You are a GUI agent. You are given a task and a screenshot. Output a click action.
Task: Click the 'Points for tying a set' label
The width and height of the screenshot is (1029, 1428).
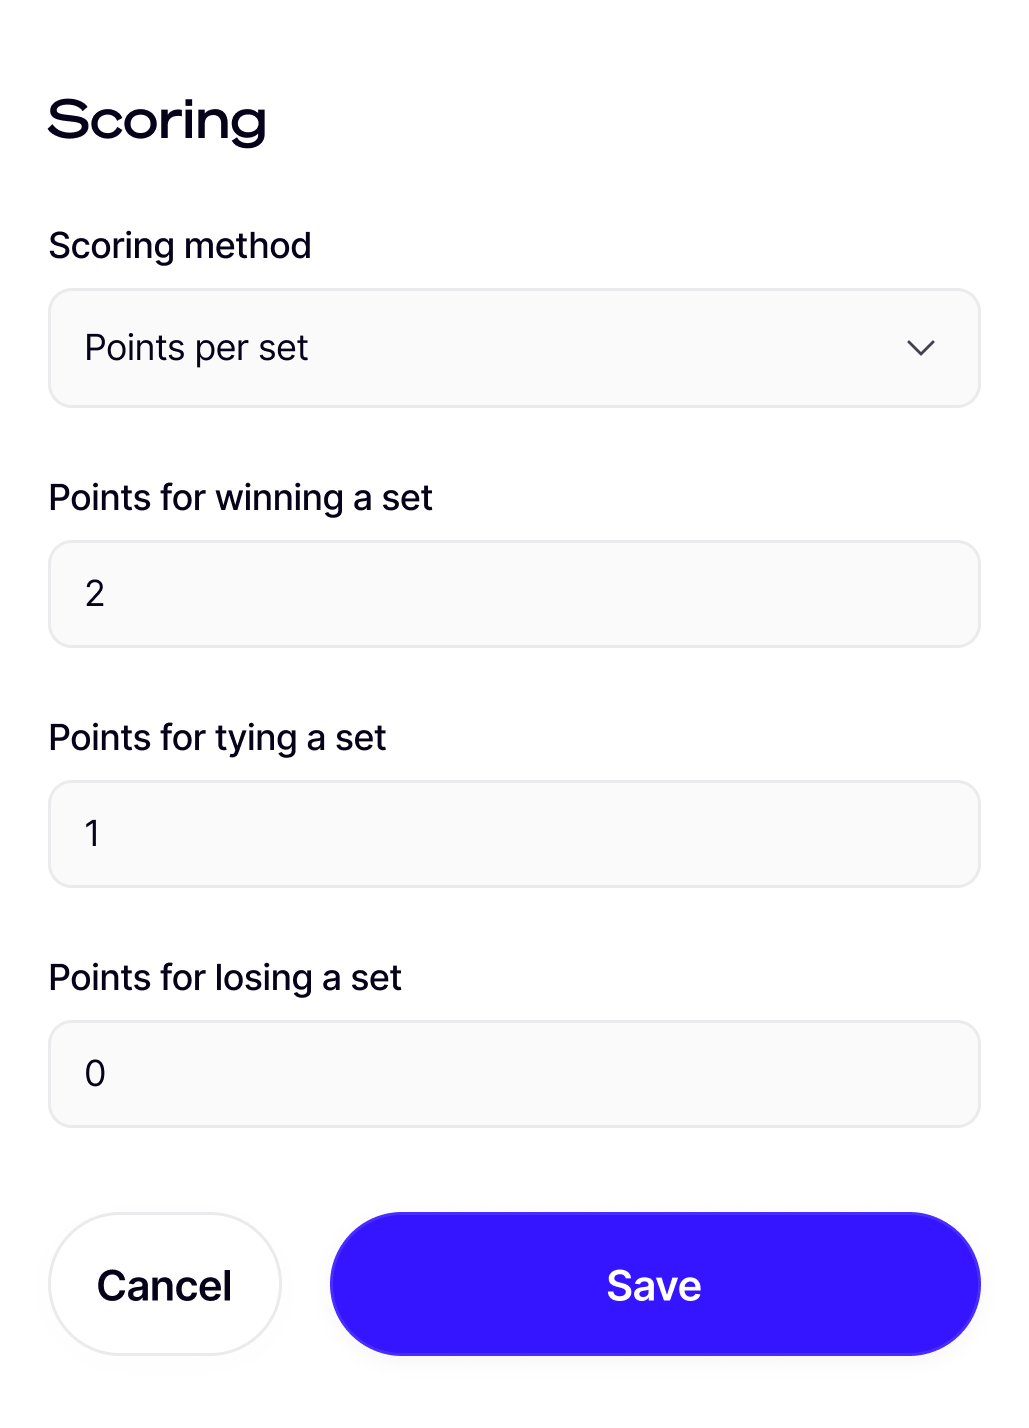coord(217,738)
